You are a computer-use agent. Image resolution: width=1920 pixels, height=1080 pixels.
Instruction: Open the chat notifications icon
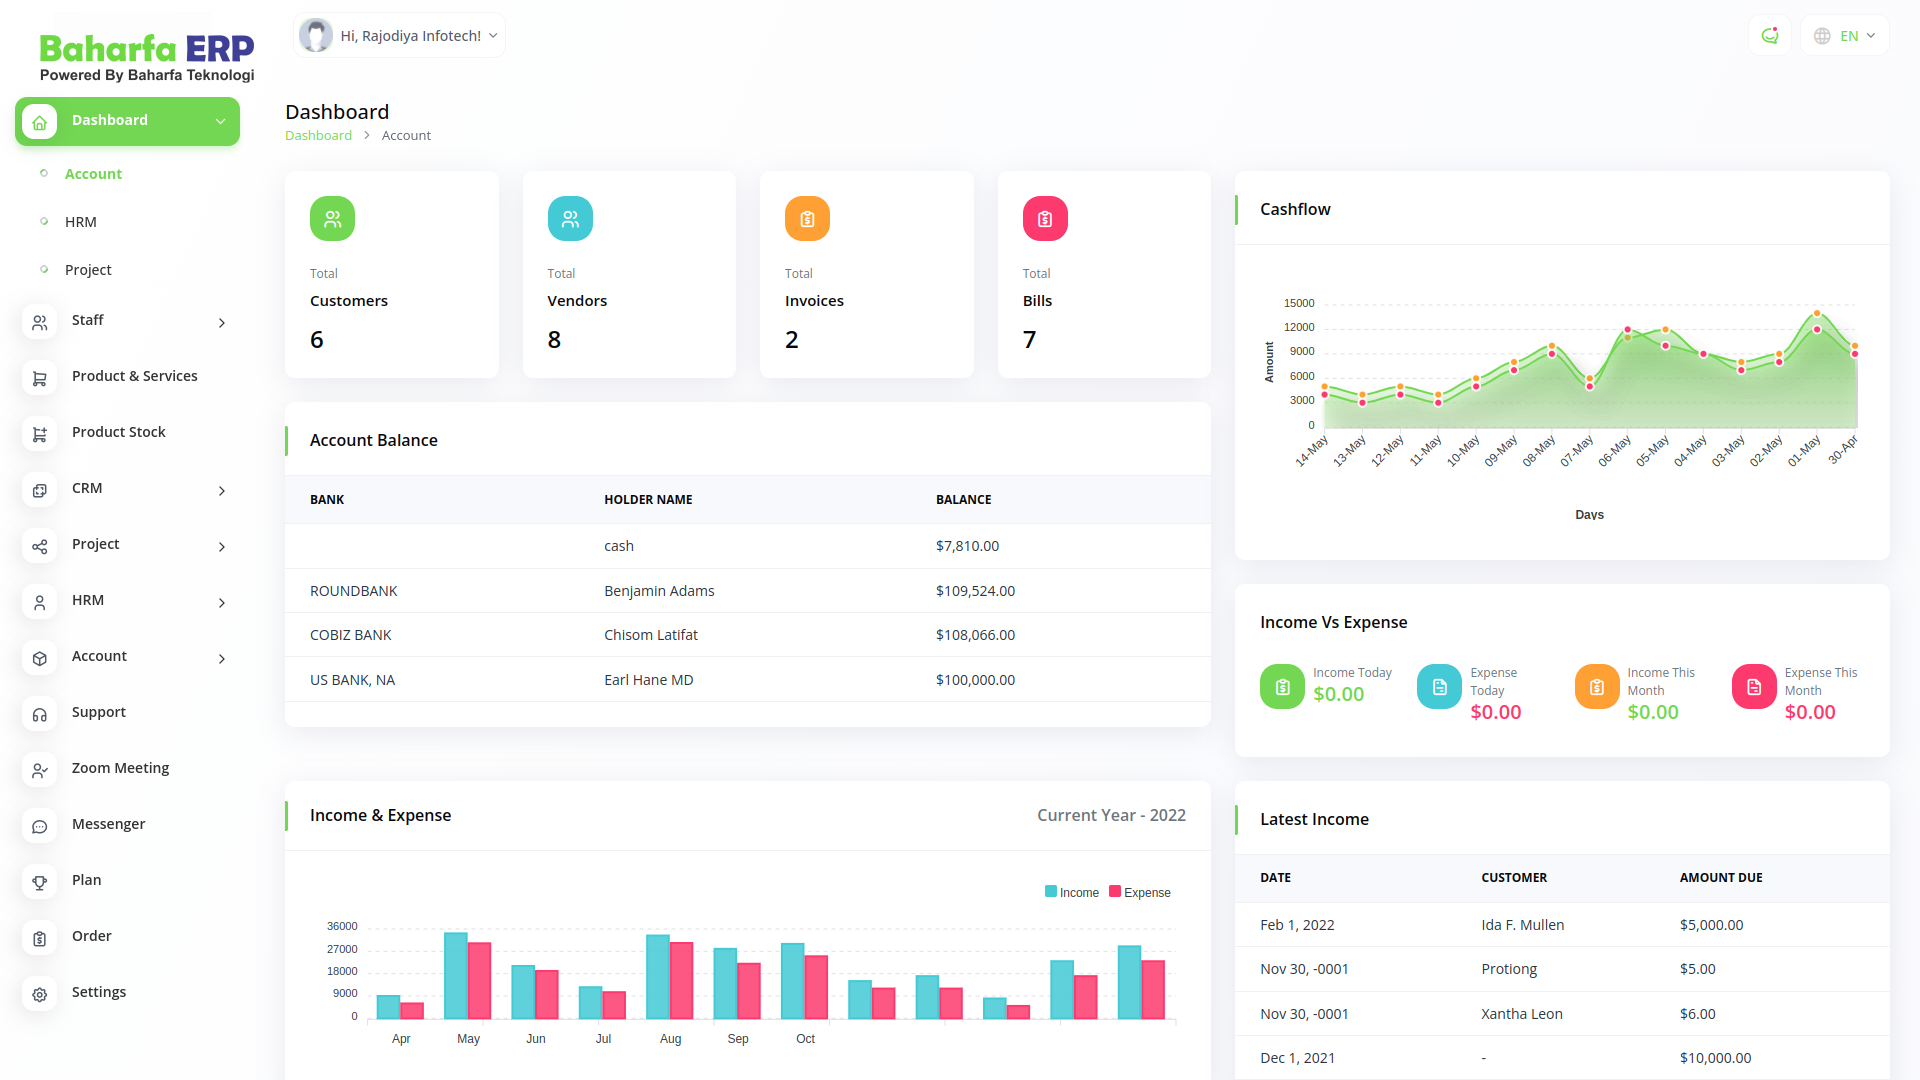[1770, 35]
